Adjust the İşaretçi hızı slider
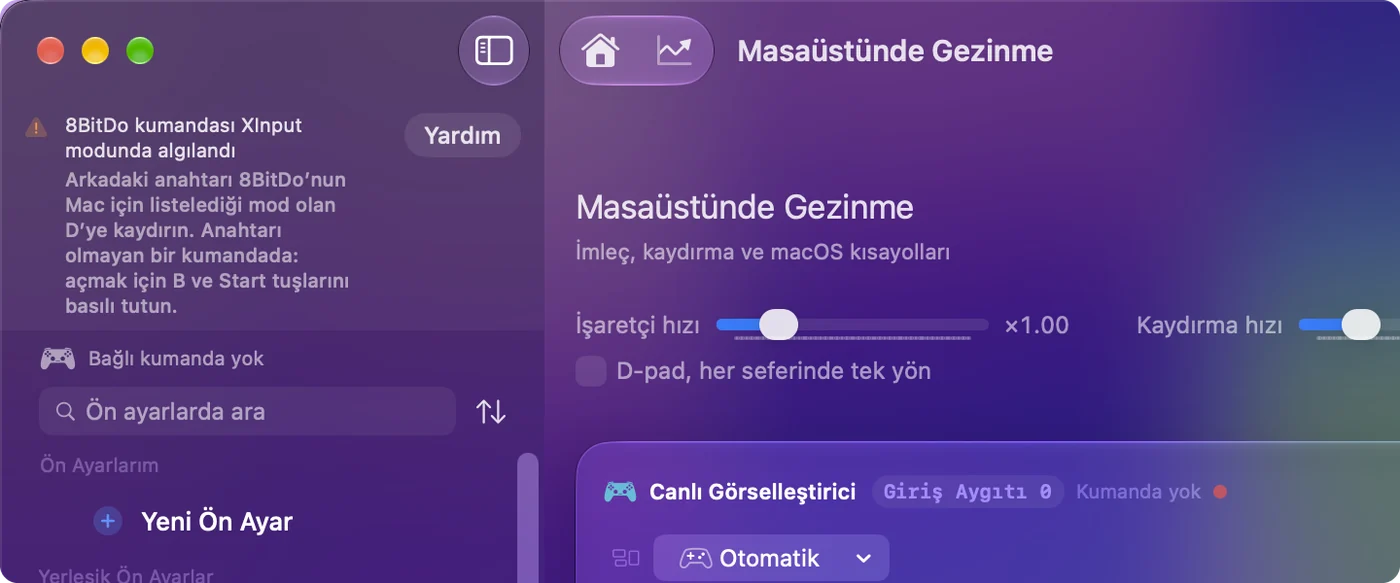This screenshot has width=1400, height=583. (778, 325)
